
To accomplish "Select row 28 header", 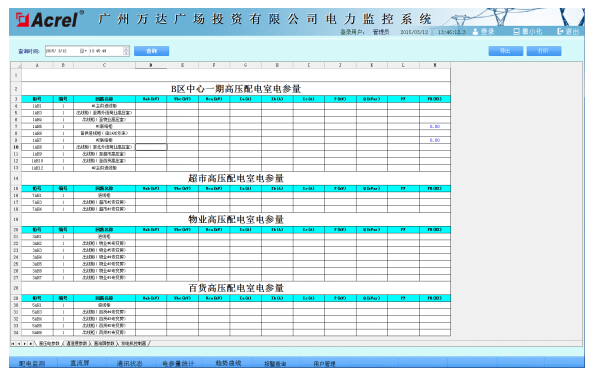I will pos(16,288).
